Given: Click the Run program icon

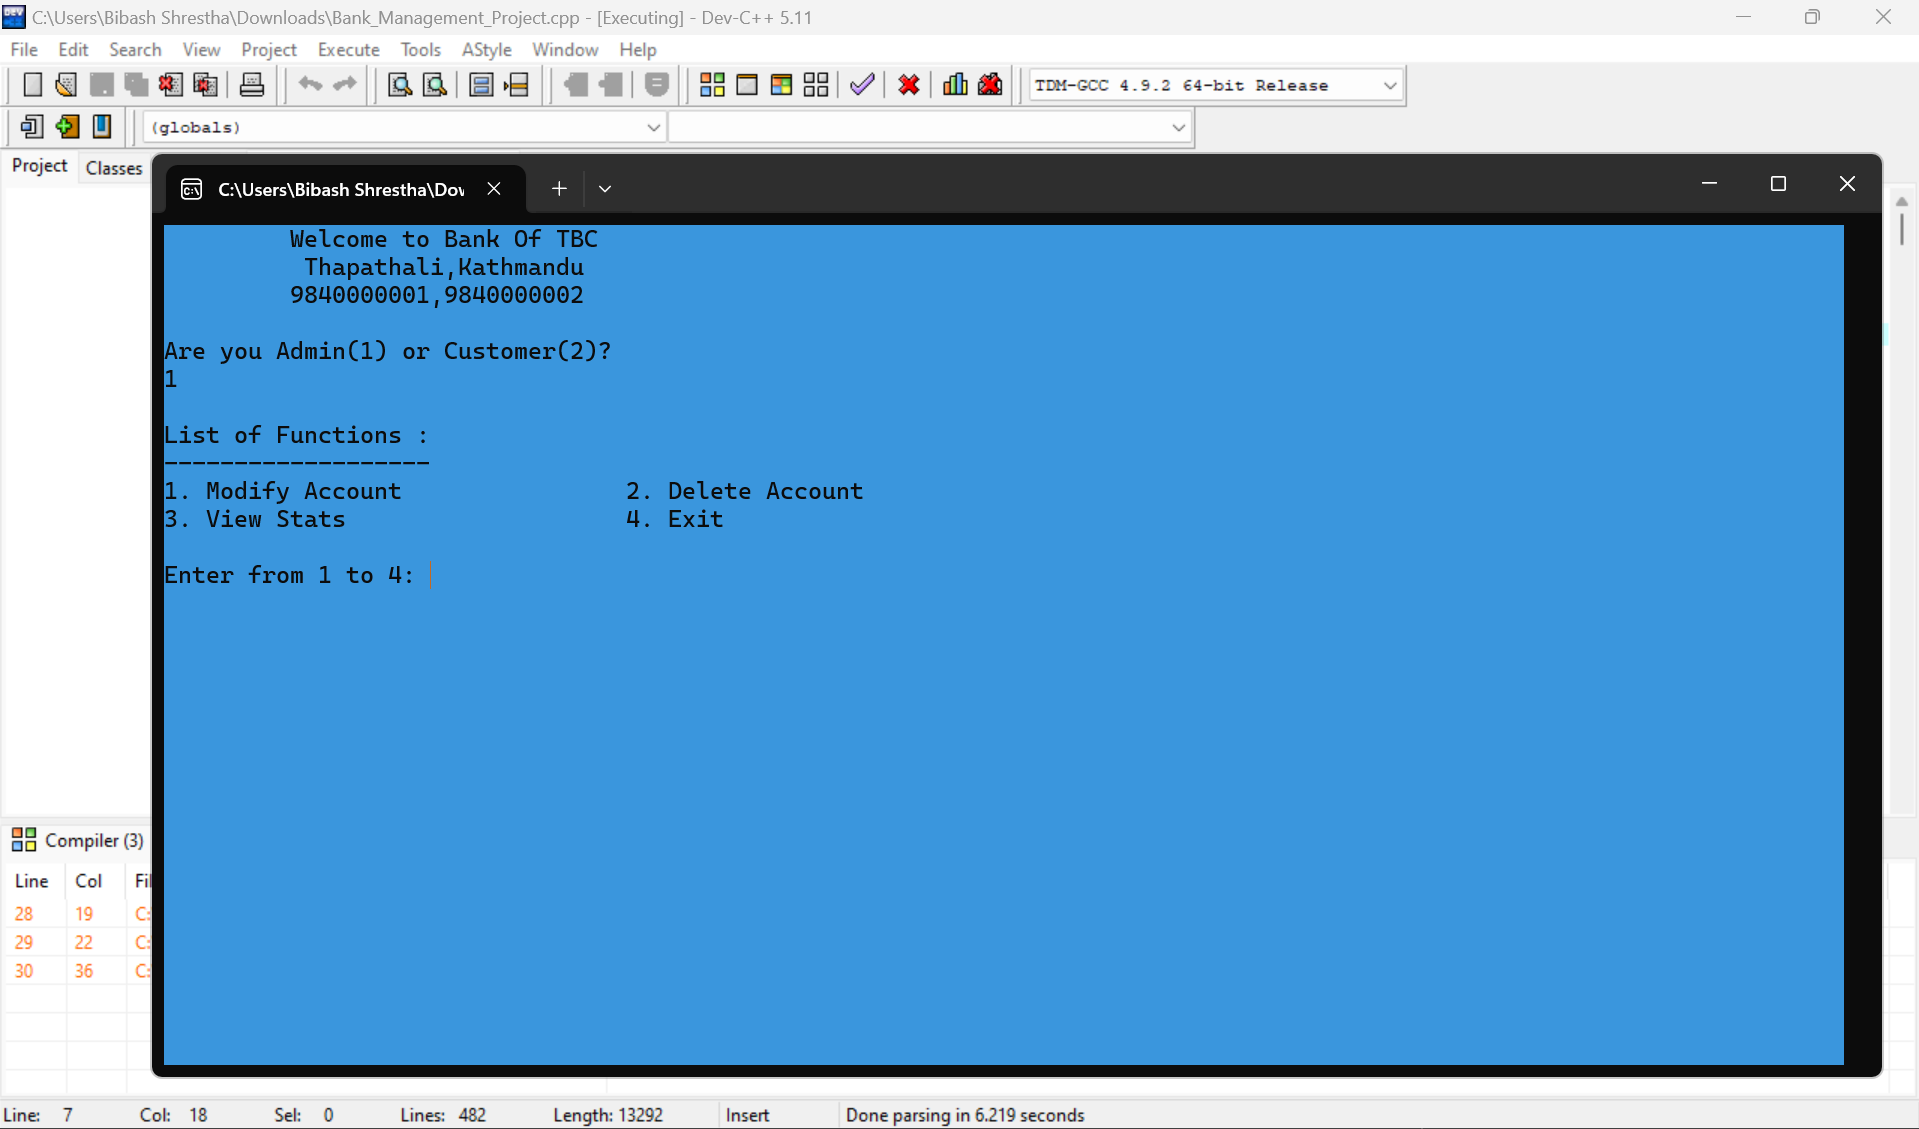Looking at the screenshot, I should tap(747, 85).
